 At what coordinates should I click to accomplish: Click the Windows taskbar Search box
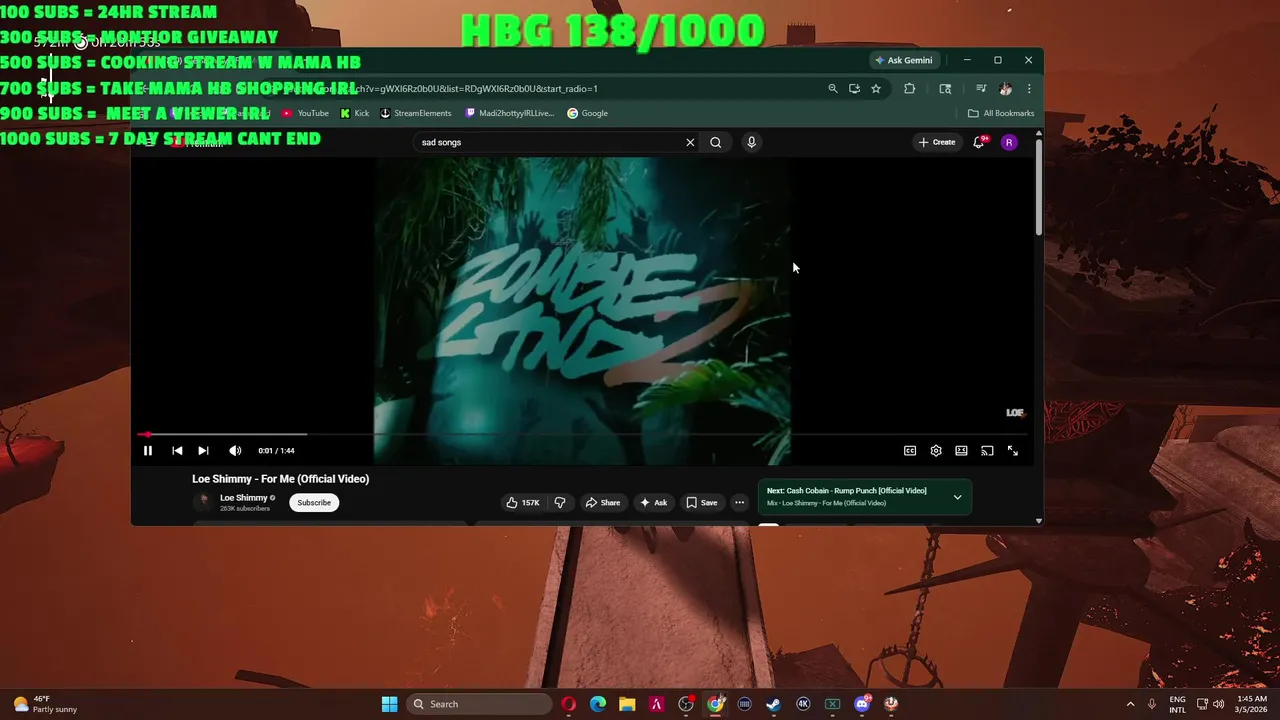click(480, 704)
